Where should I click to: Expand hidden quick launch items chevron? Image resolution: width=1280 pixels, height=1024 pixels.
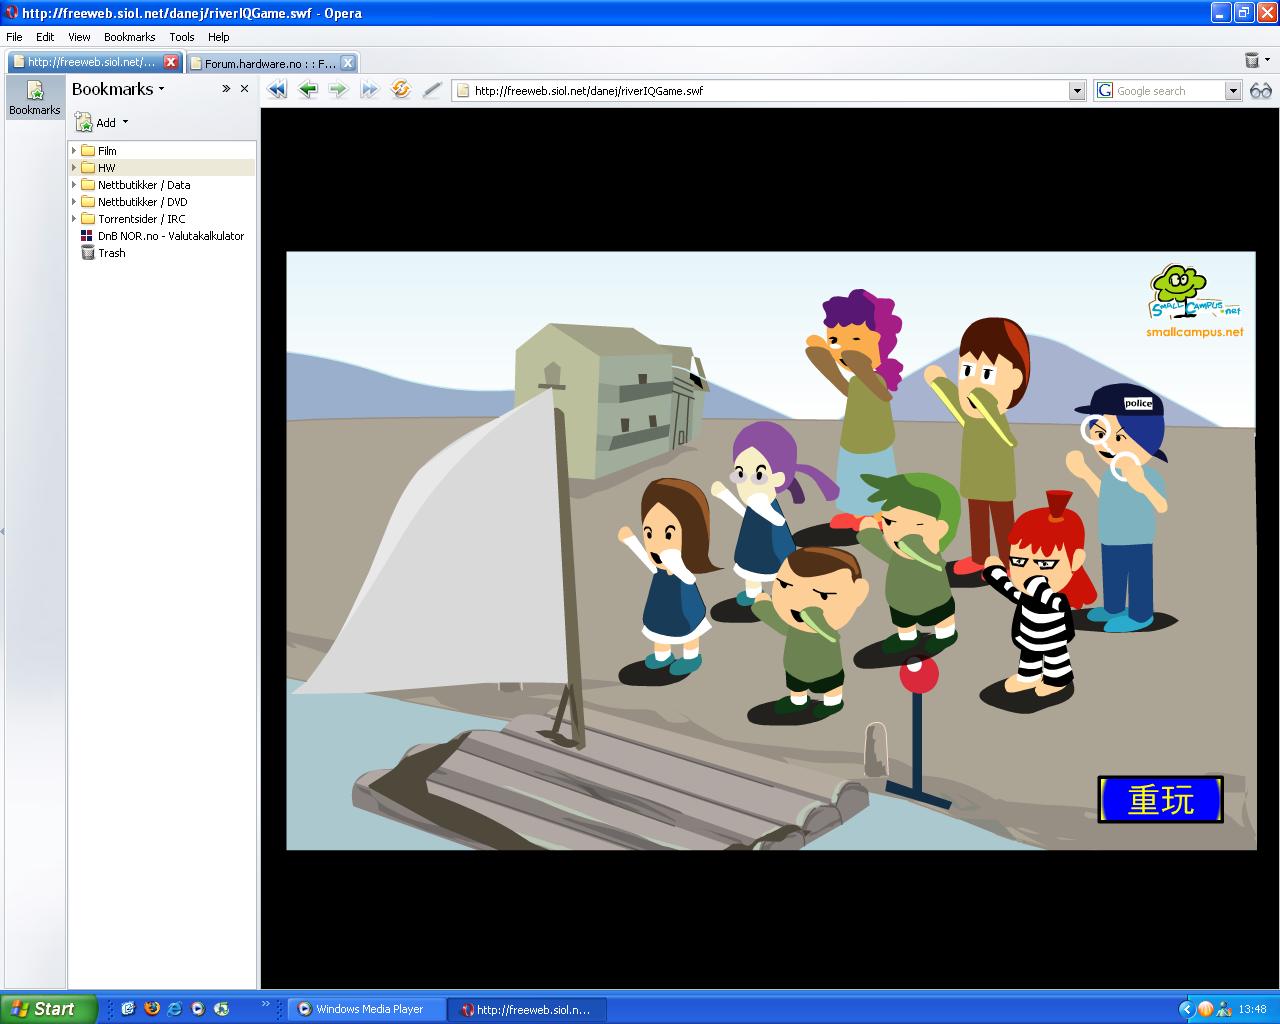click(265, 1004)
